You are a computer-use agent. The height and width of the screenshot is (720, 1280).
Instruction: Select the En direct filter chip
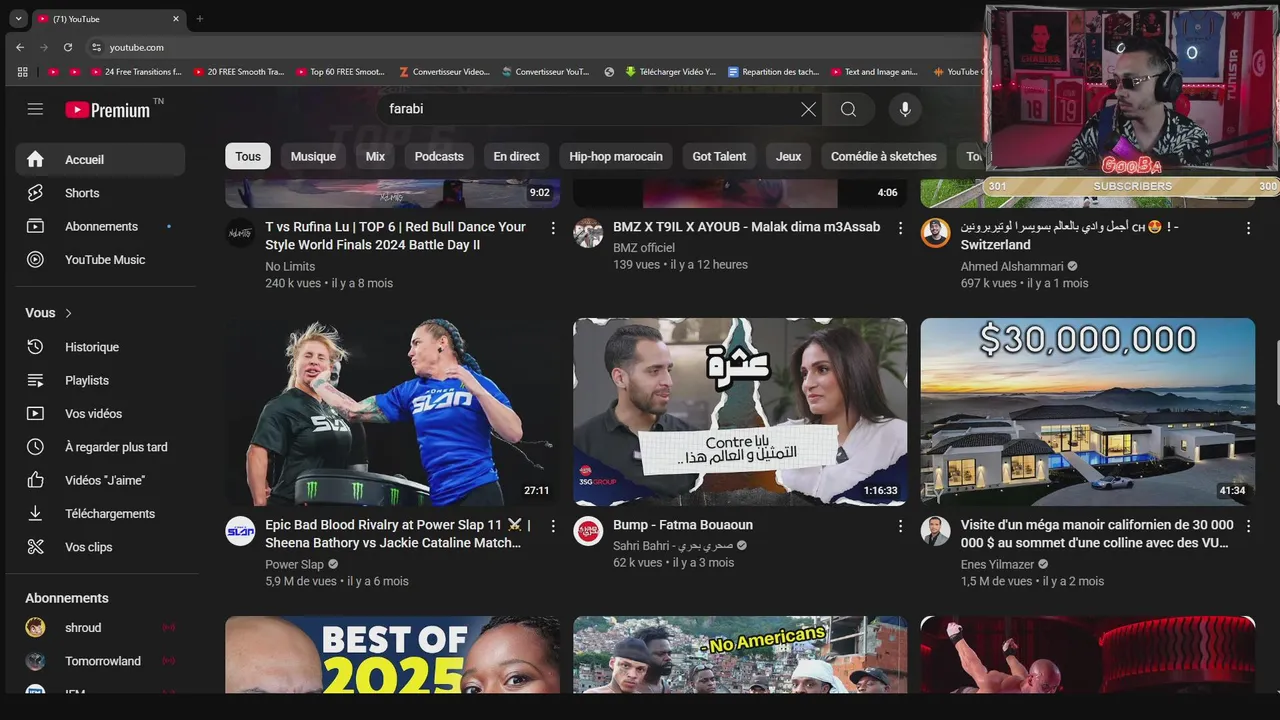[516, 156]
